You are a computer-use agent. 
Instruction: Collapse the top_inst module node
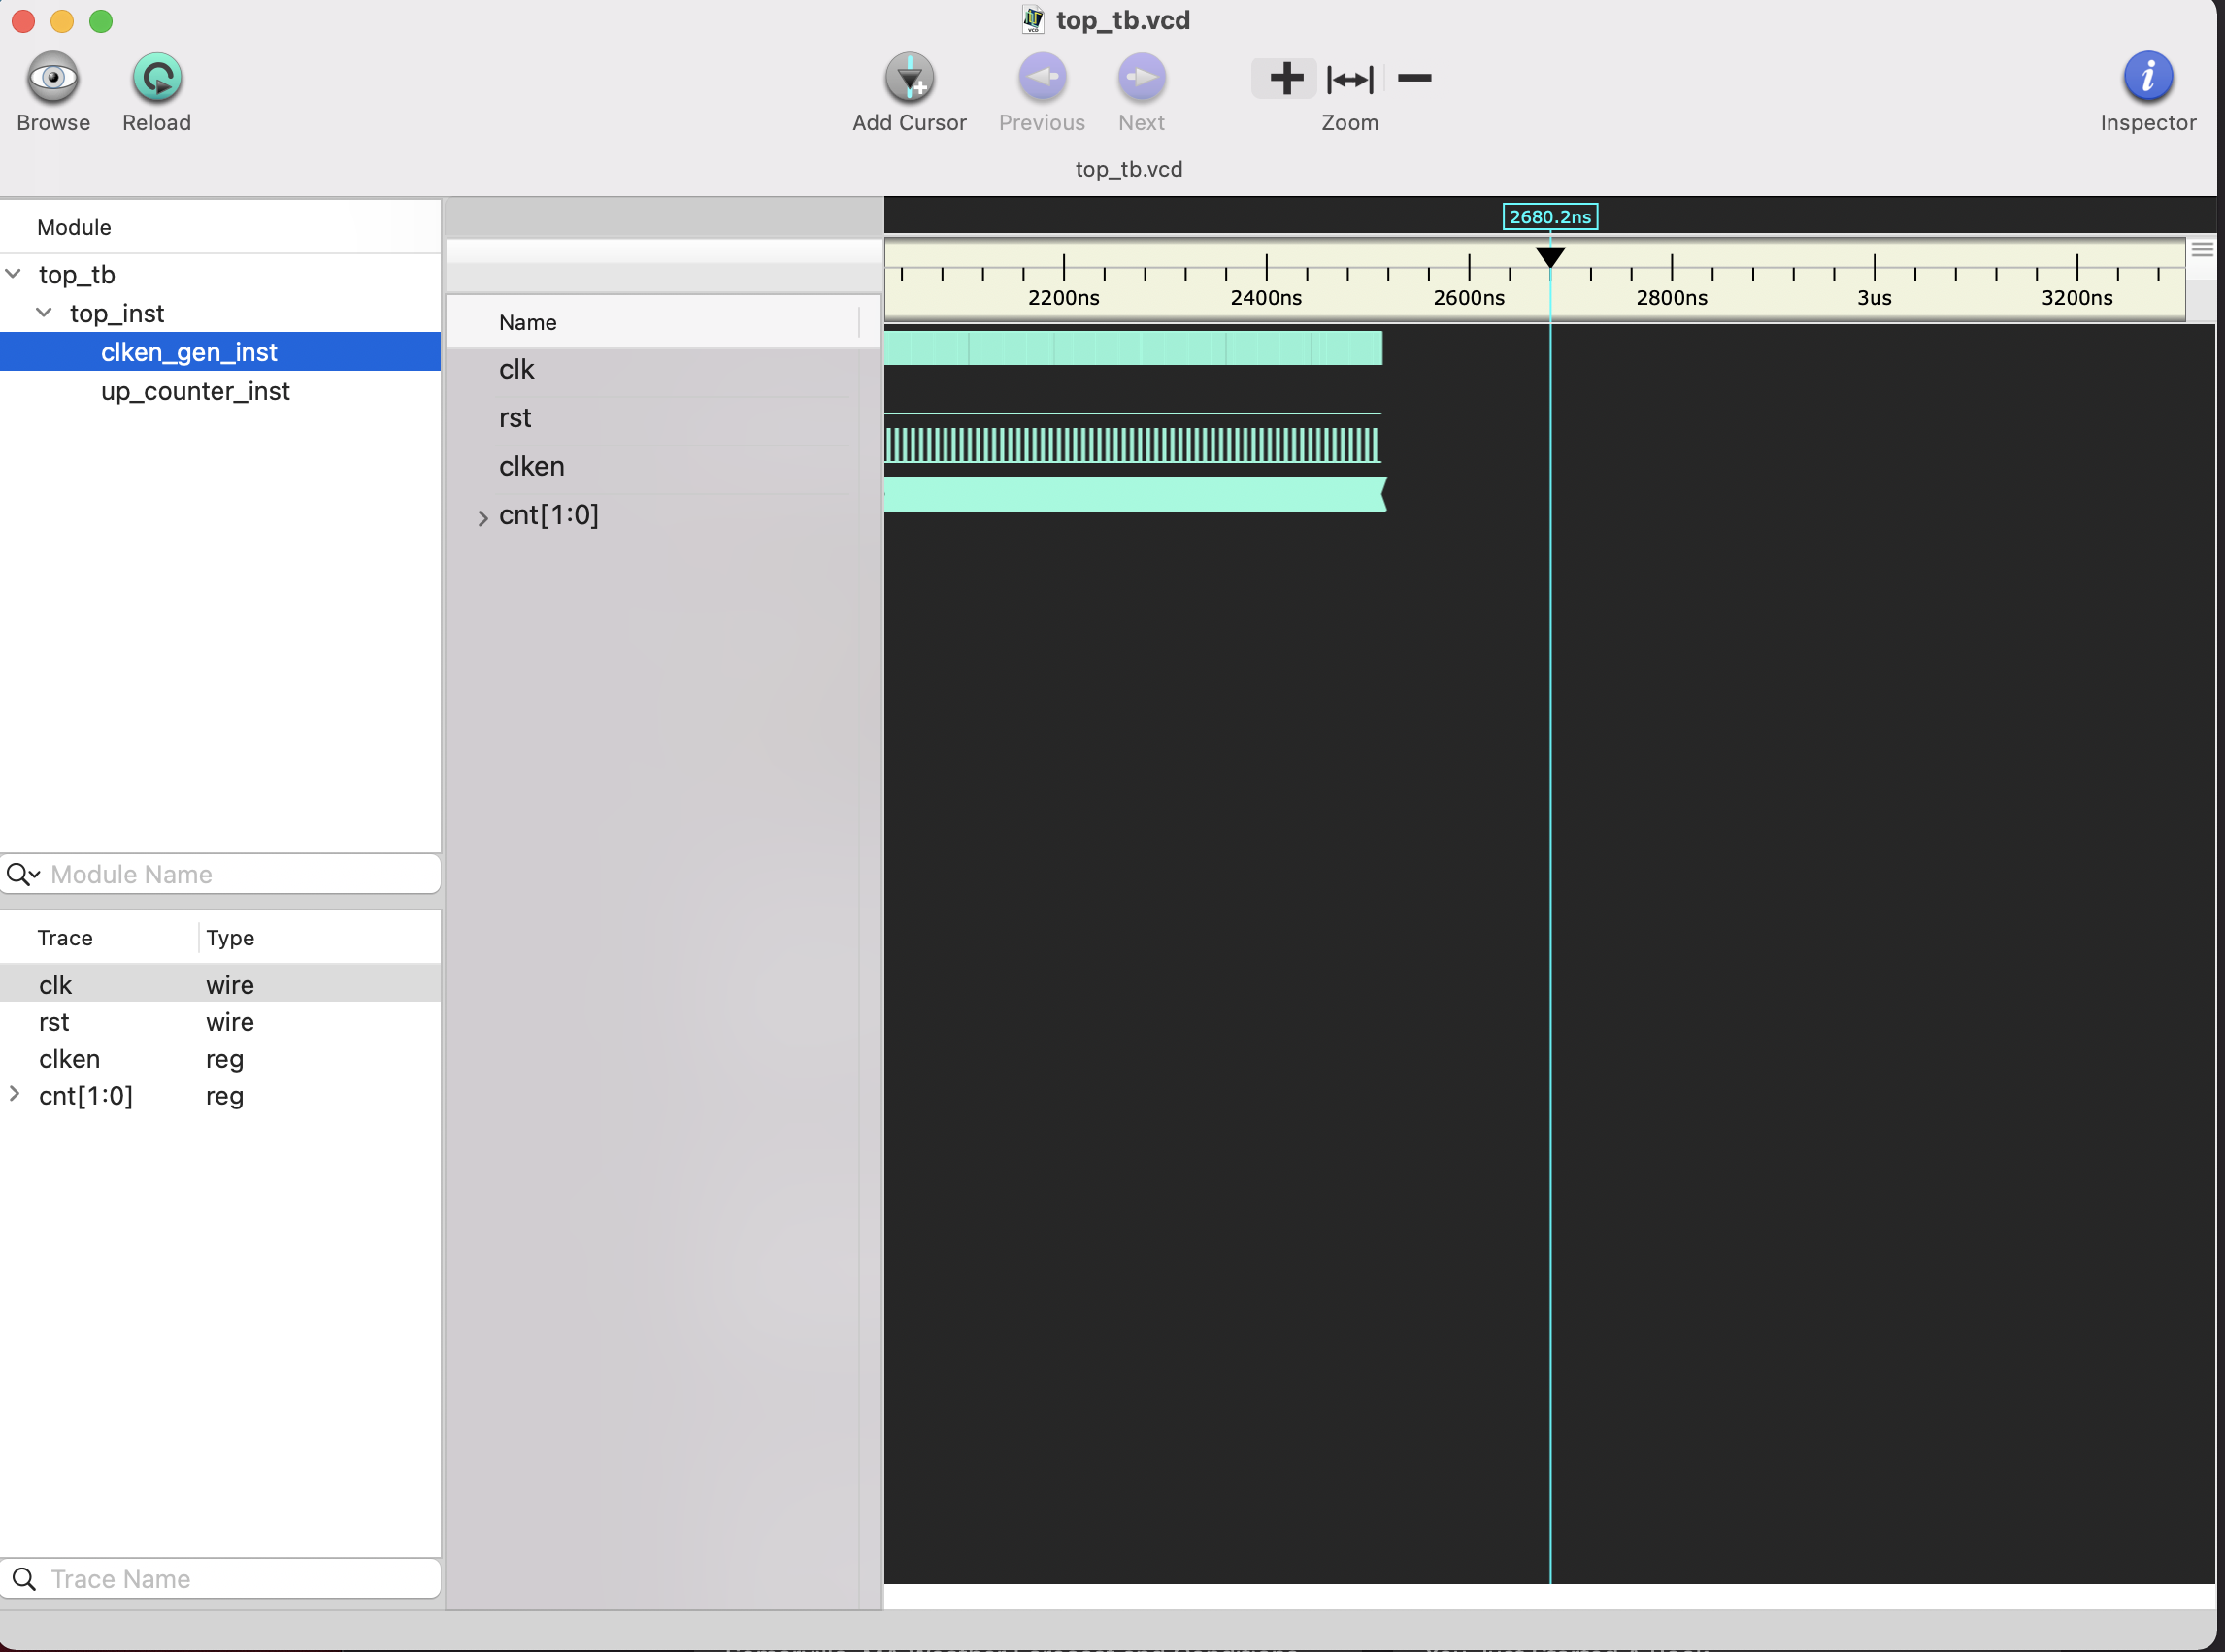coord(43,312)
